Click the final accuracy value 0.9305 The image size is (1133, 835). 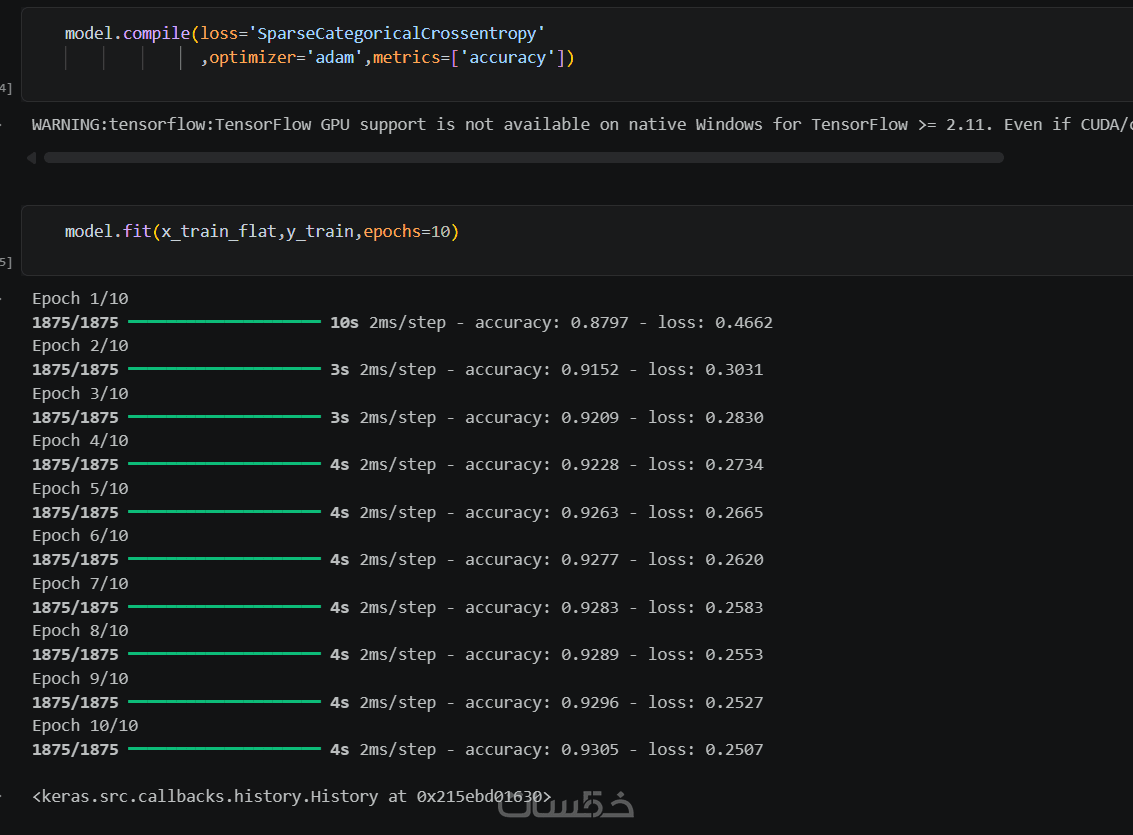590,750
